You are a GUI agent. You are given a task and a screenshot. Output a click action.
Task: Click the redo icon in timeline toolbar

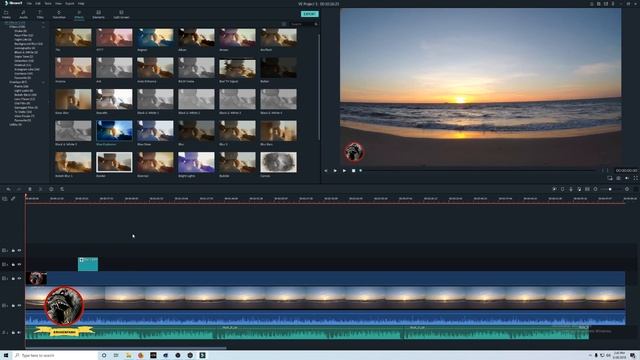19,189
